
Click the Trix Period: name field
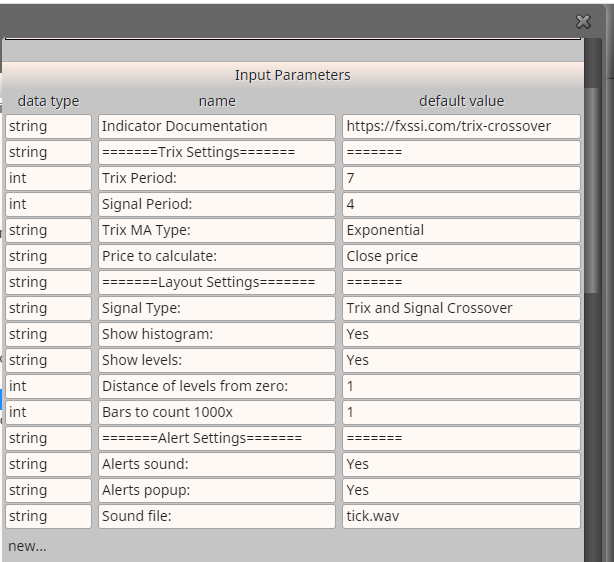click(217, 178)
